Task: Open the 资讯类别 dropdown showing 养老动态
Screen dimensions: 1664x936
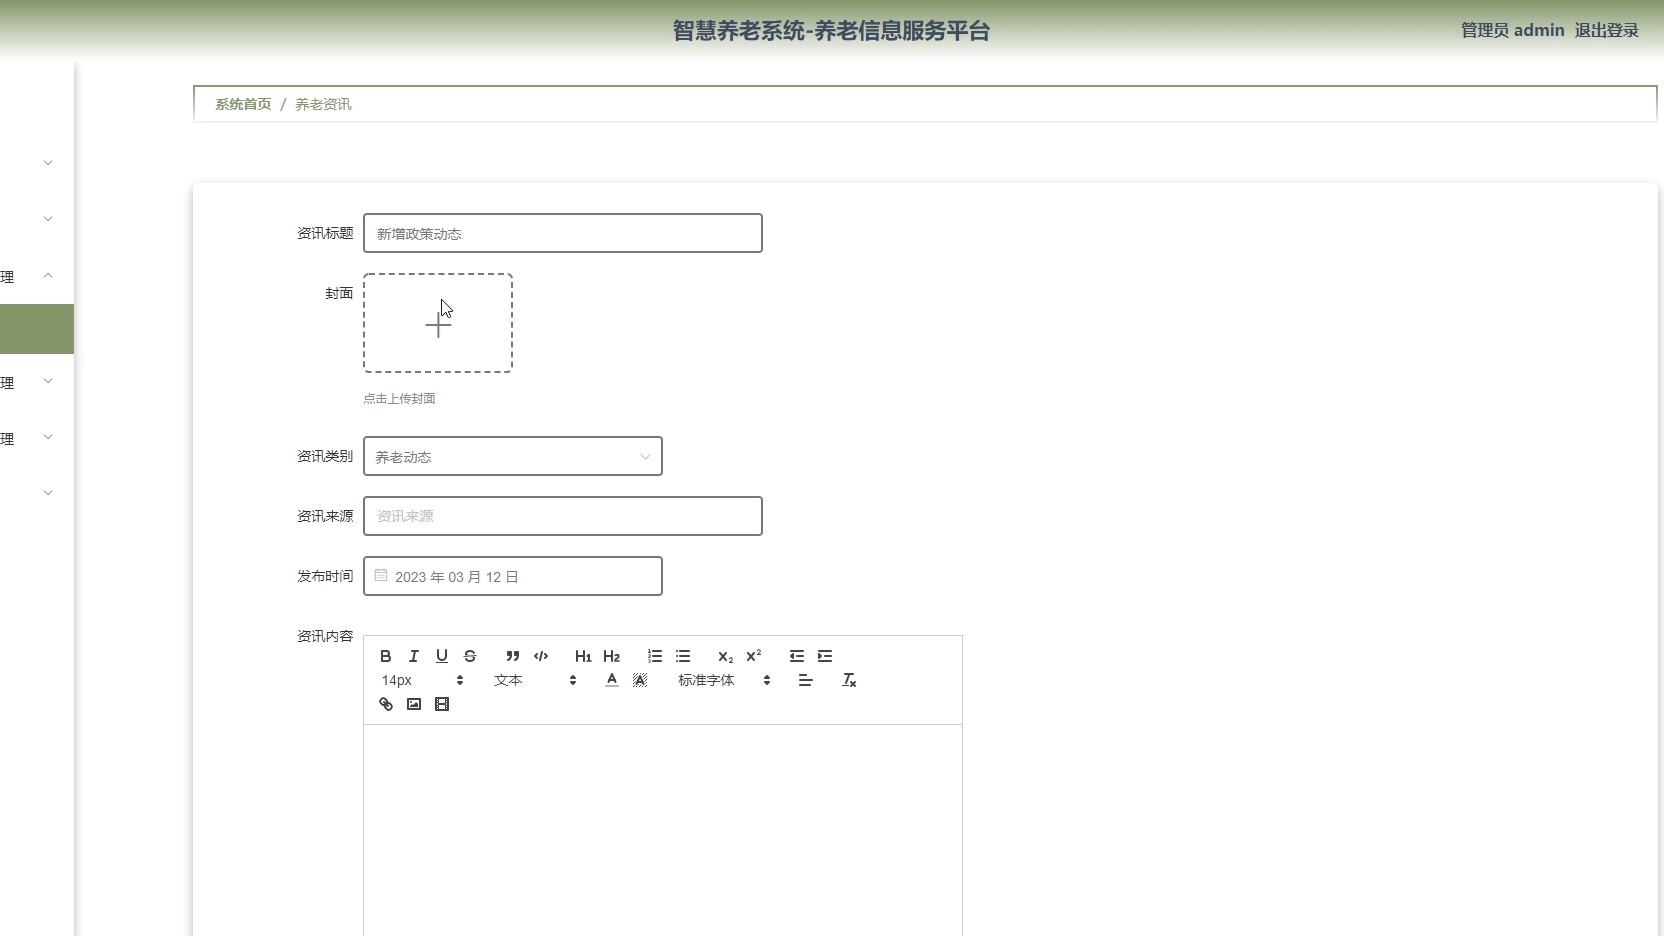Action: pyautogui.click(x=513, y=456)
